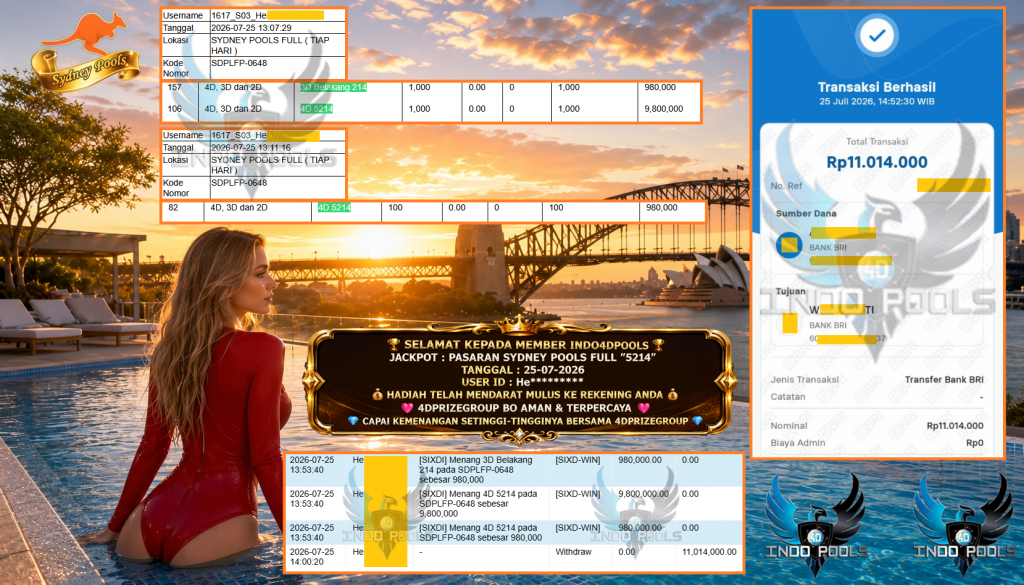
Task: Click the row number 106 cell
Action: 174,109
